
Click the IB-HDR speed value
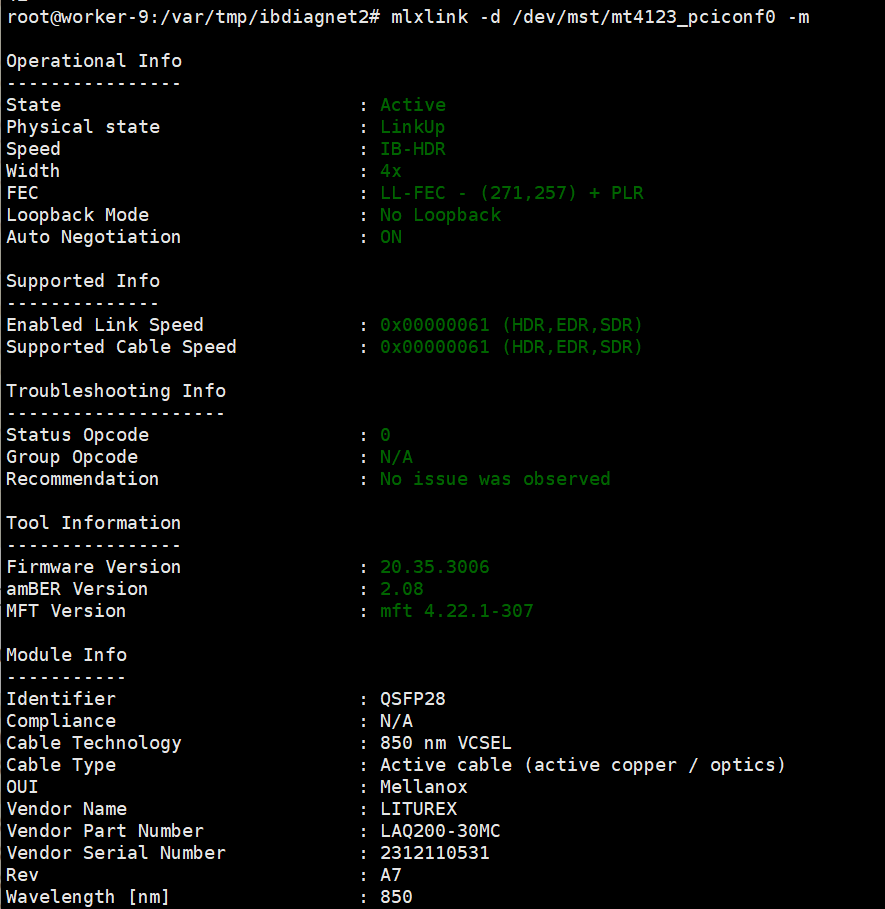[413, 149]
